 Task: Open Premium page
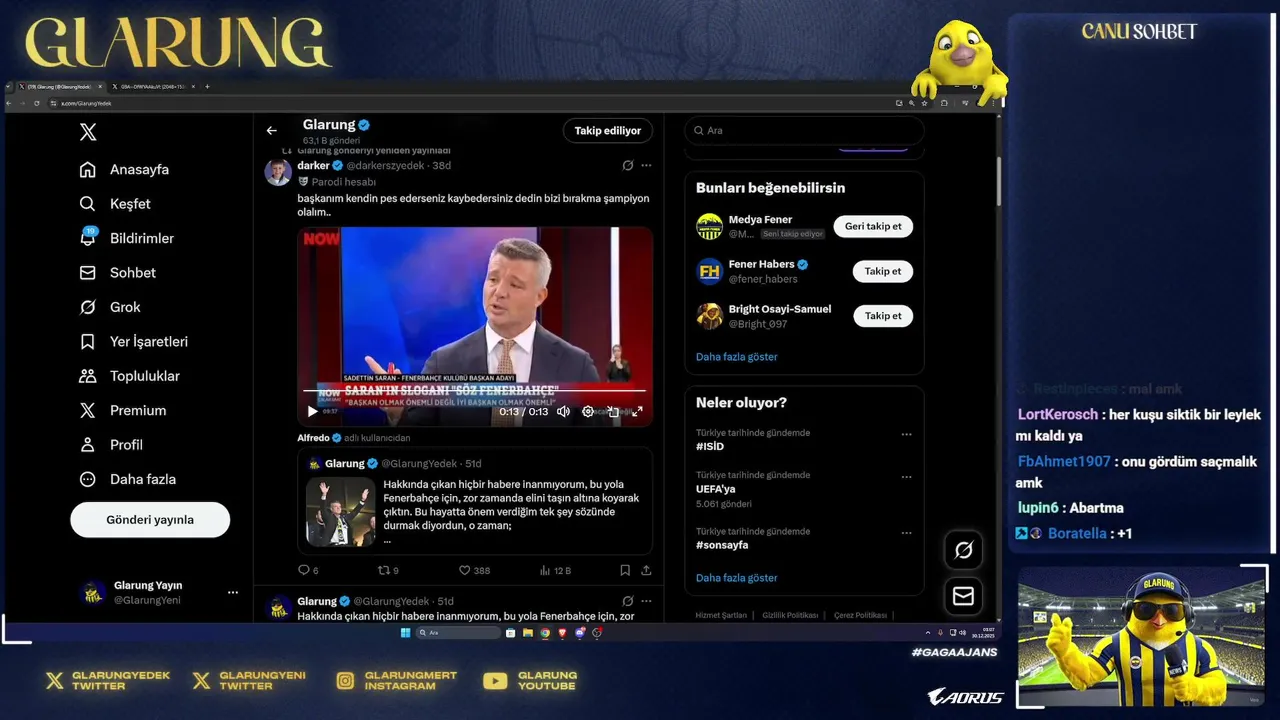click(123, 410)
